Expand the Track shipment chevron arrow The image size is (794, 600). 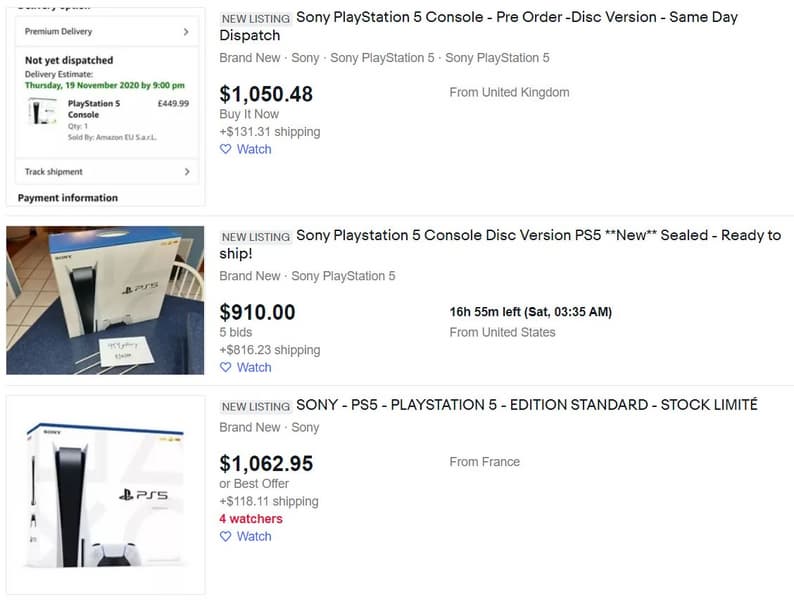(186, 172)
